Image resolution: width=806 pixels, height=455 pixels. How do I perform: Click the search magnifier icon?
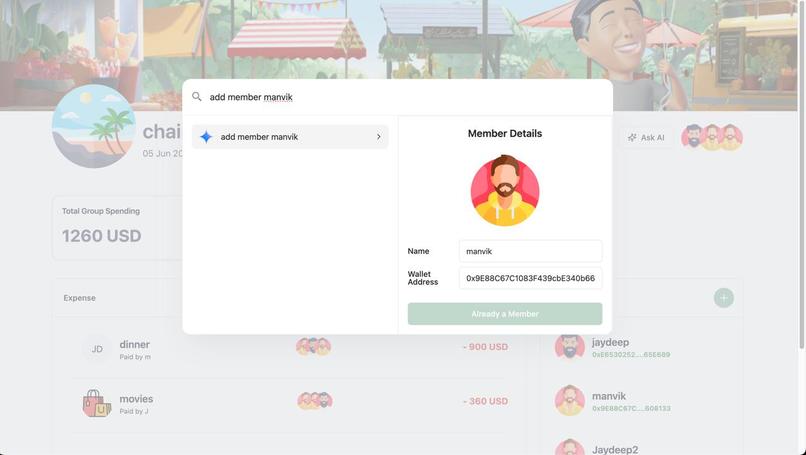point(196,97)
